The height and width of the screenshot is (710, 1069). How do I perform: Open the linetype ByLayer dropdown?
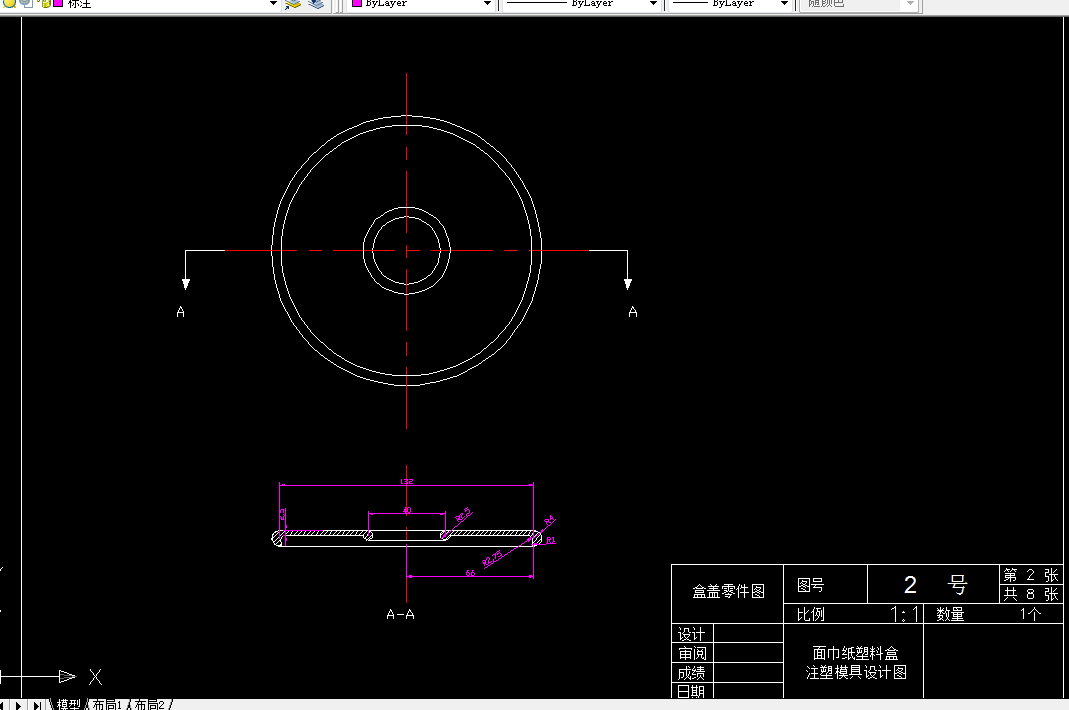click(x=652, y=4)
